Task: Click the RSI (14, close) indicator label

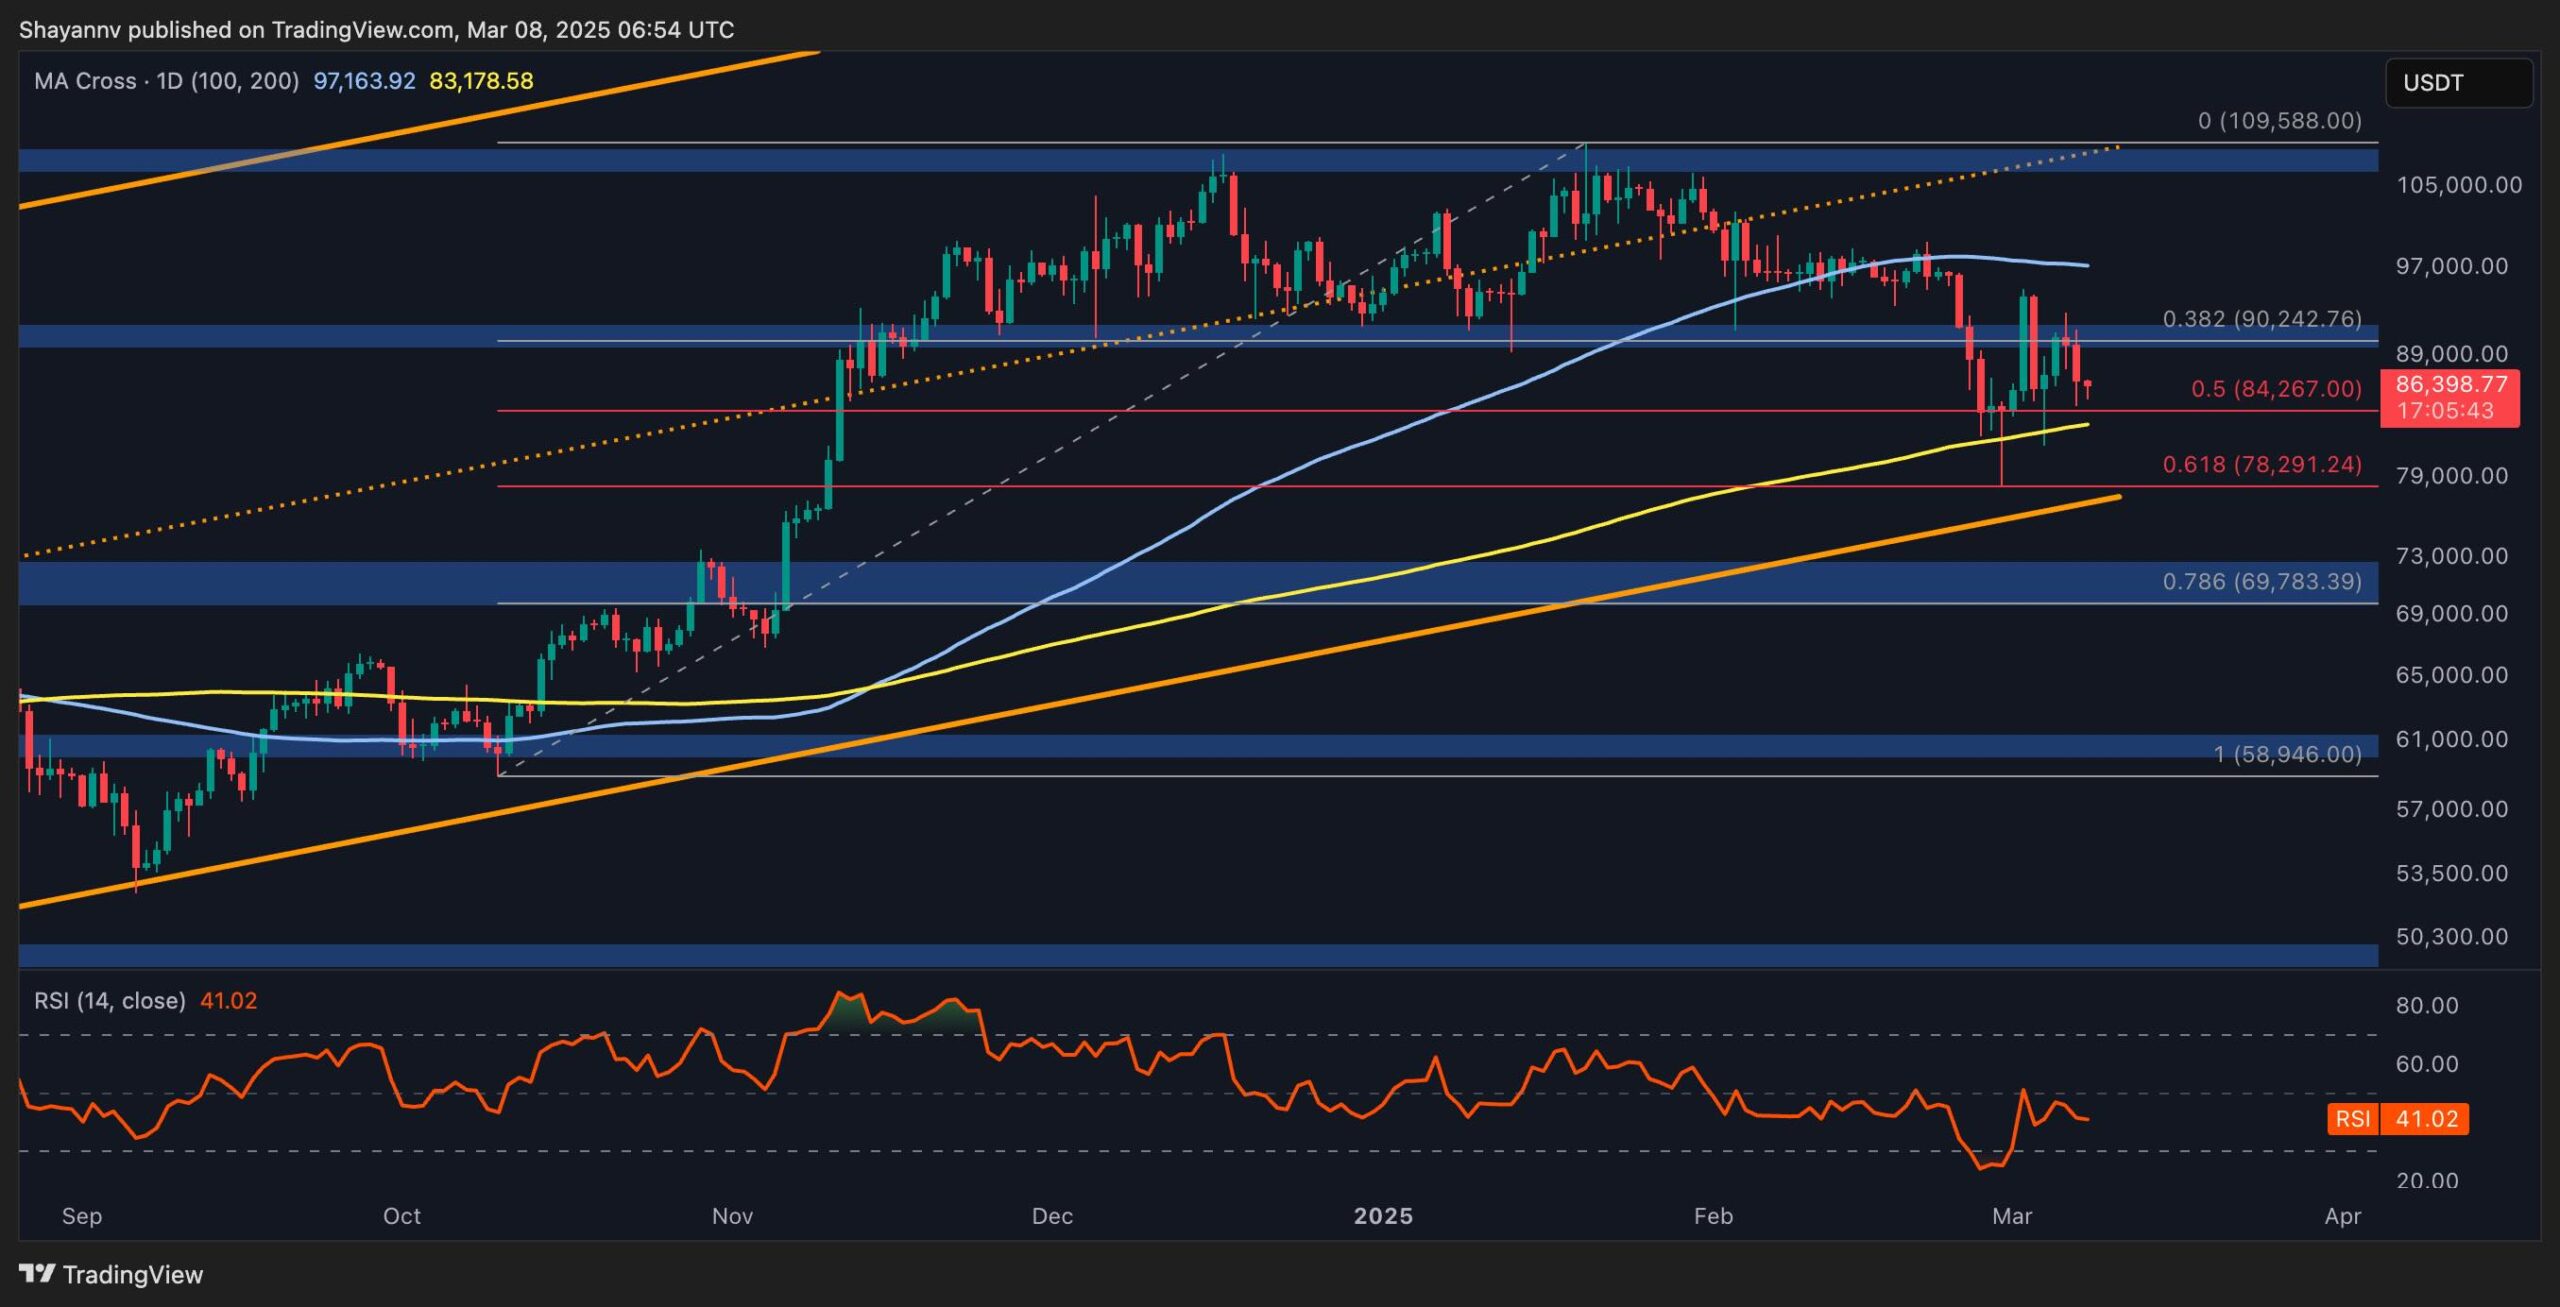Action: [x=110, y=1000]
